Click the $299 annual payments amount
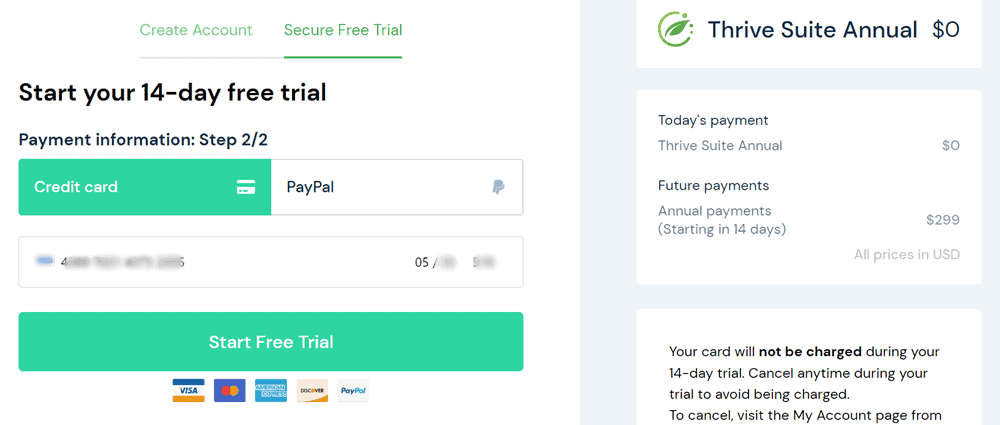This screenshot has width=1000, height=425. (943, 220)
